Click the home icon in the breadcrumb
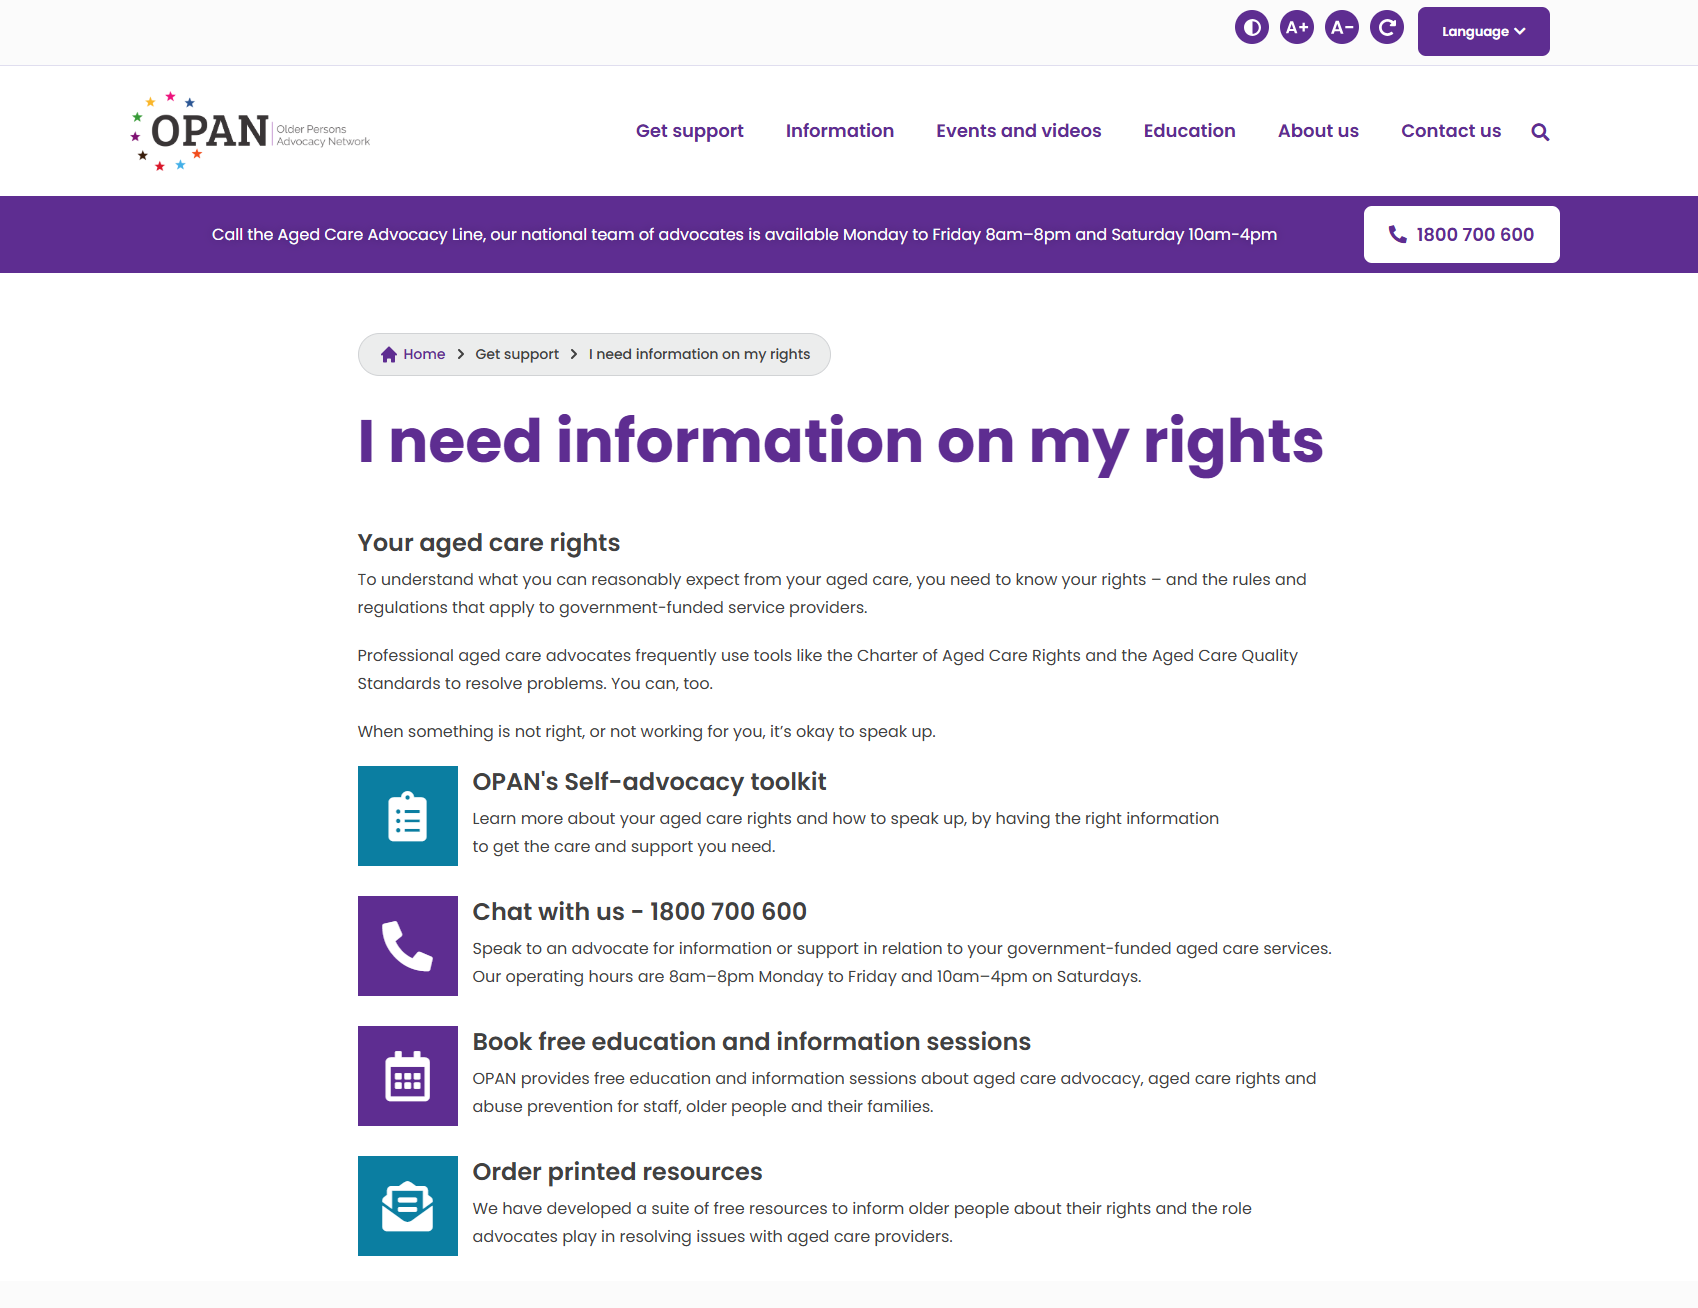The image size is (1698, 1308). point(388,354)
